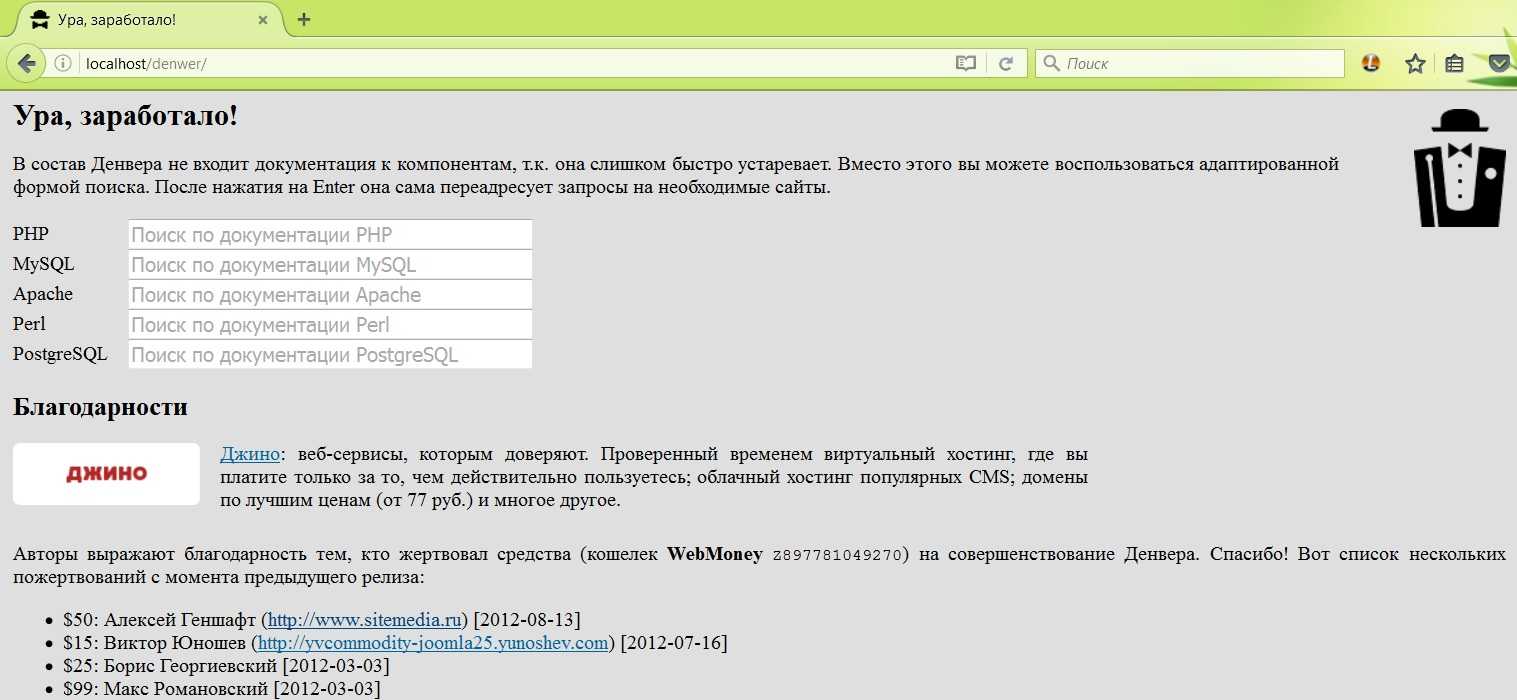Select the 'Ура, заработало!' tab
The image size is (1517, 700).
[140, 20]
